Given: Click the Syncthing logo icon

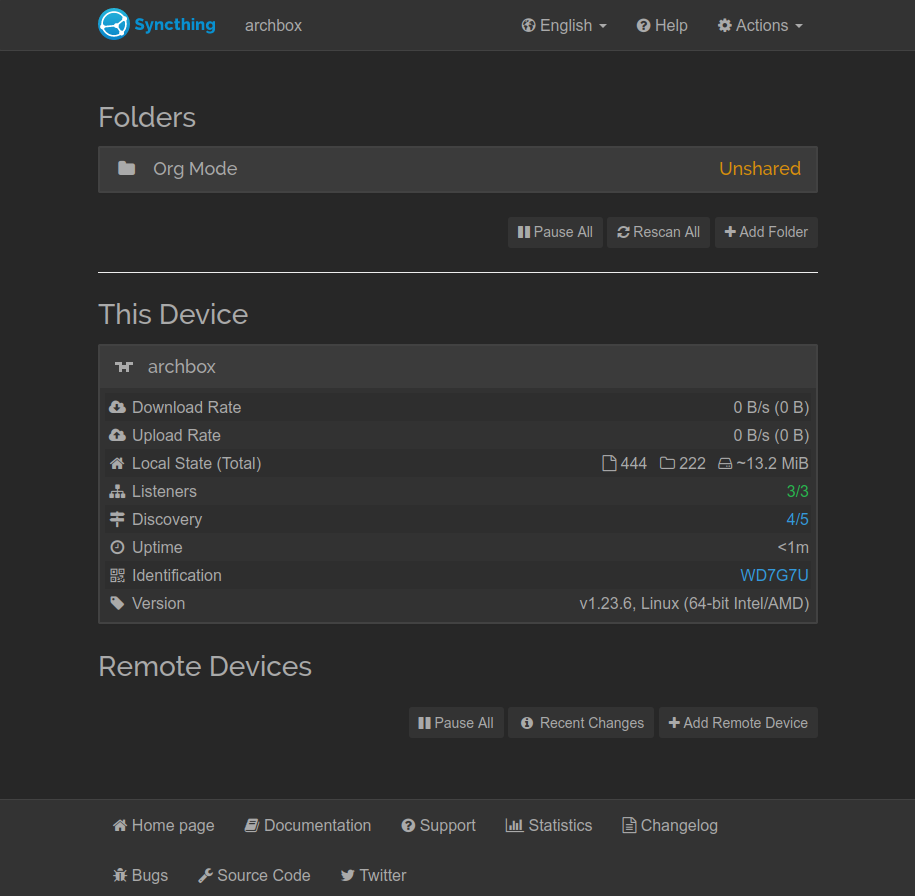Looking at the screenshot, I should pyautogui.click(x=111, y=24).
